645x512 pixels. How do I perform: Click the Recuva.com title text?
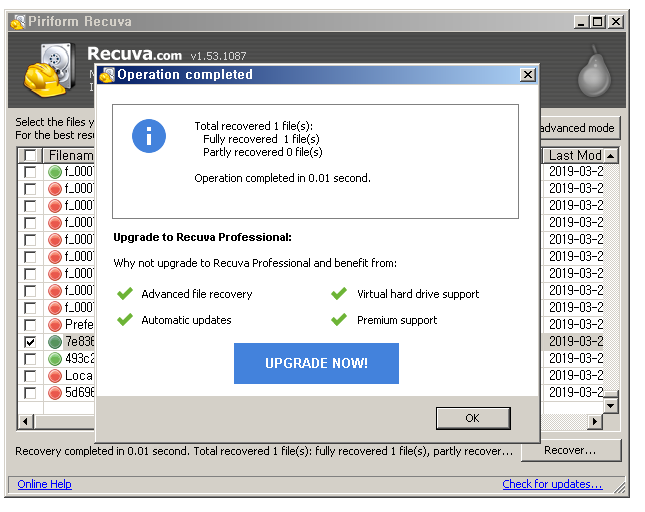click(x=135, y=54)
